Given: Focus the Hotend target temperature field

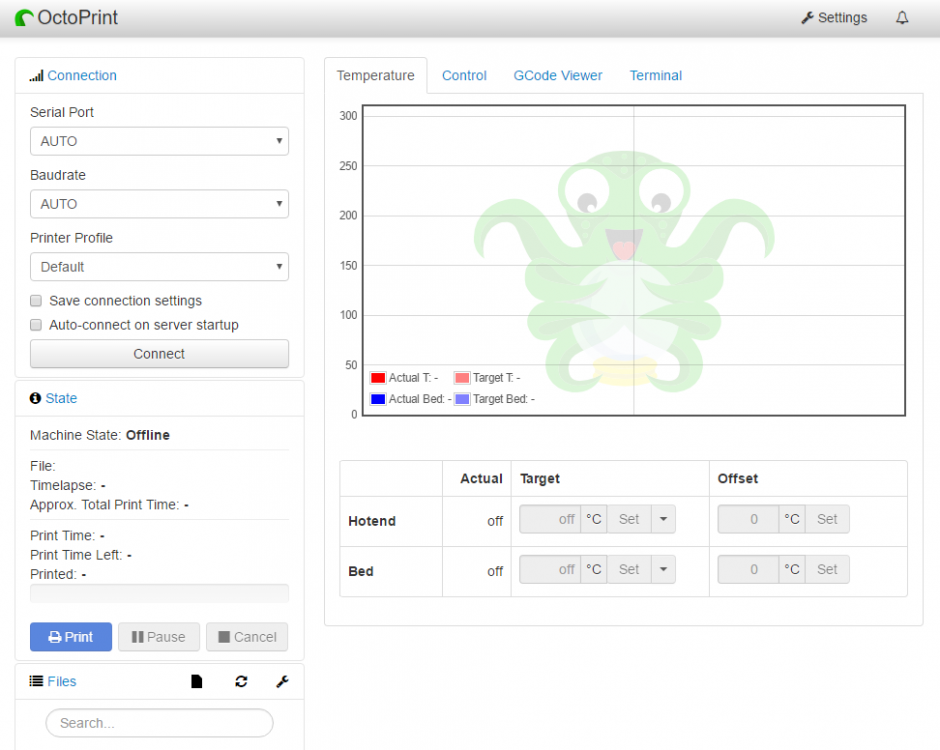Looking at the screenshot, I should [x=550, y=519].
